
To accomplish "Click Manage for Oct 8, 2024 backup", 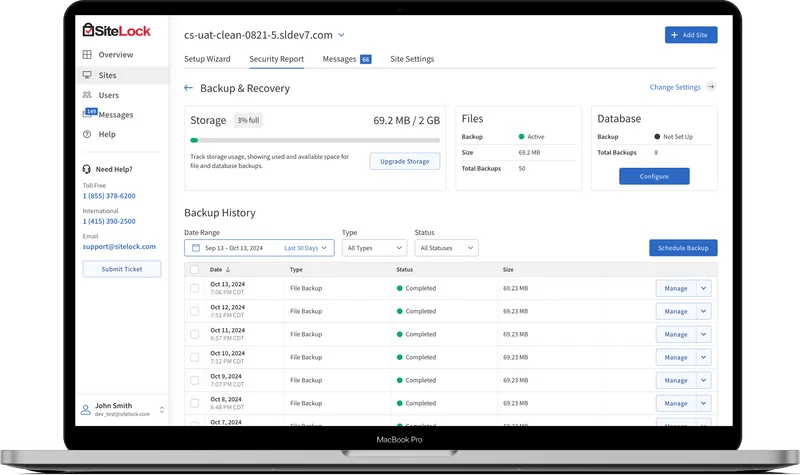I will tap(676, 403).
